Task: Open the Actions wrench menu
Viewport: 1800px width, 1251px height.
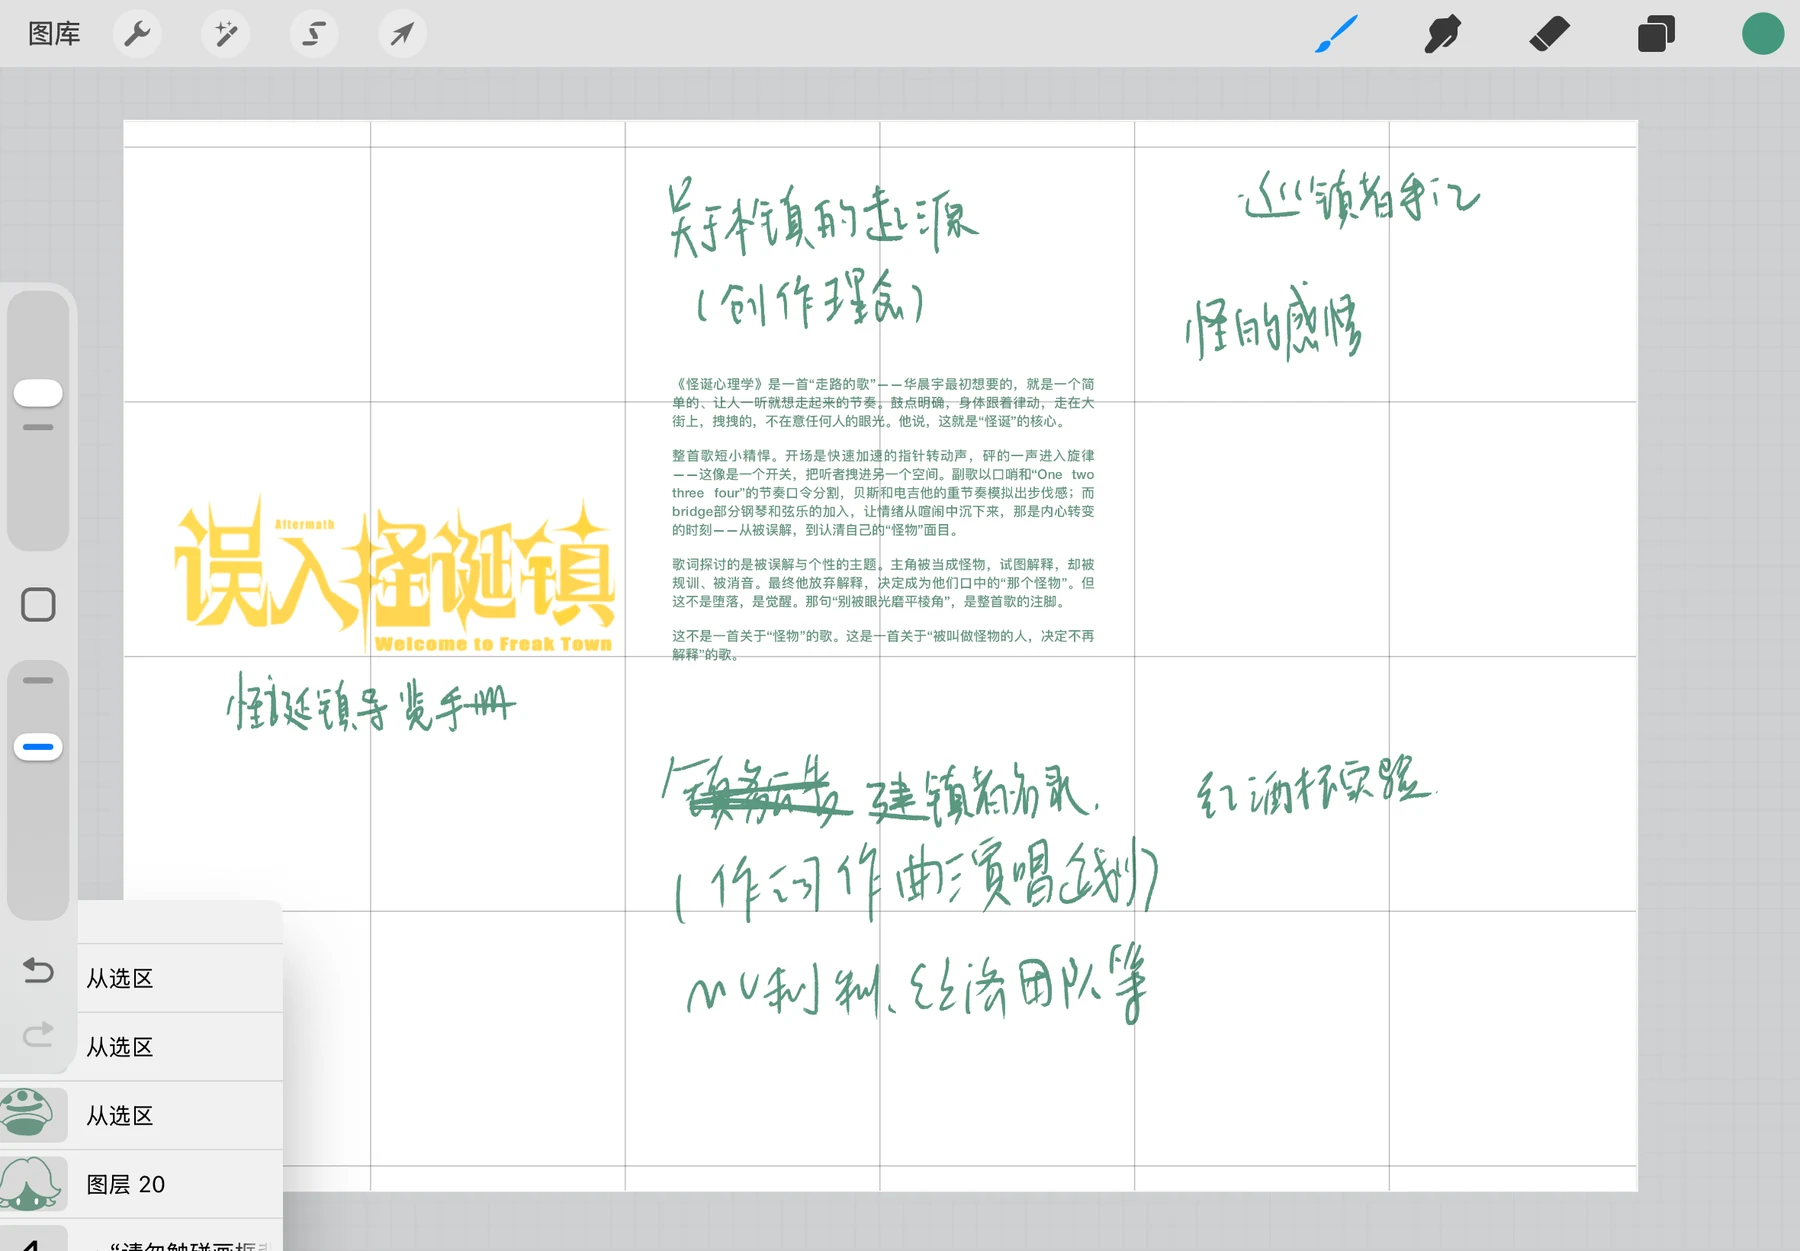Action: pyautogui.click(x=137, y=34)
